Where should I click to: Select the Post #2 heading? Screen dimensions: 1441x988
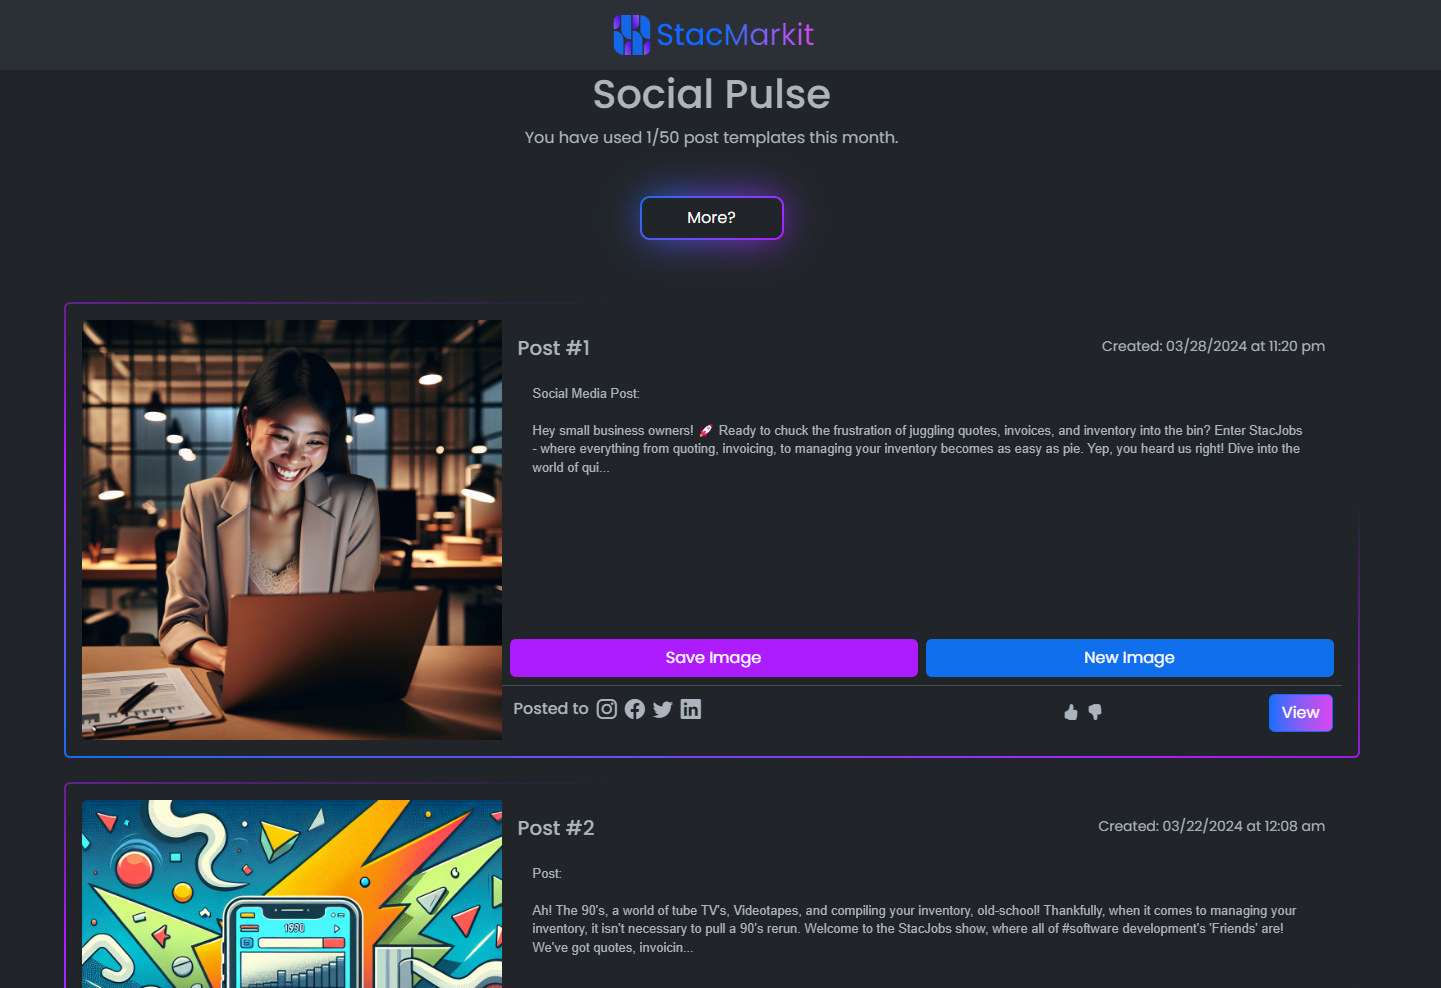(x=556, y=828)
